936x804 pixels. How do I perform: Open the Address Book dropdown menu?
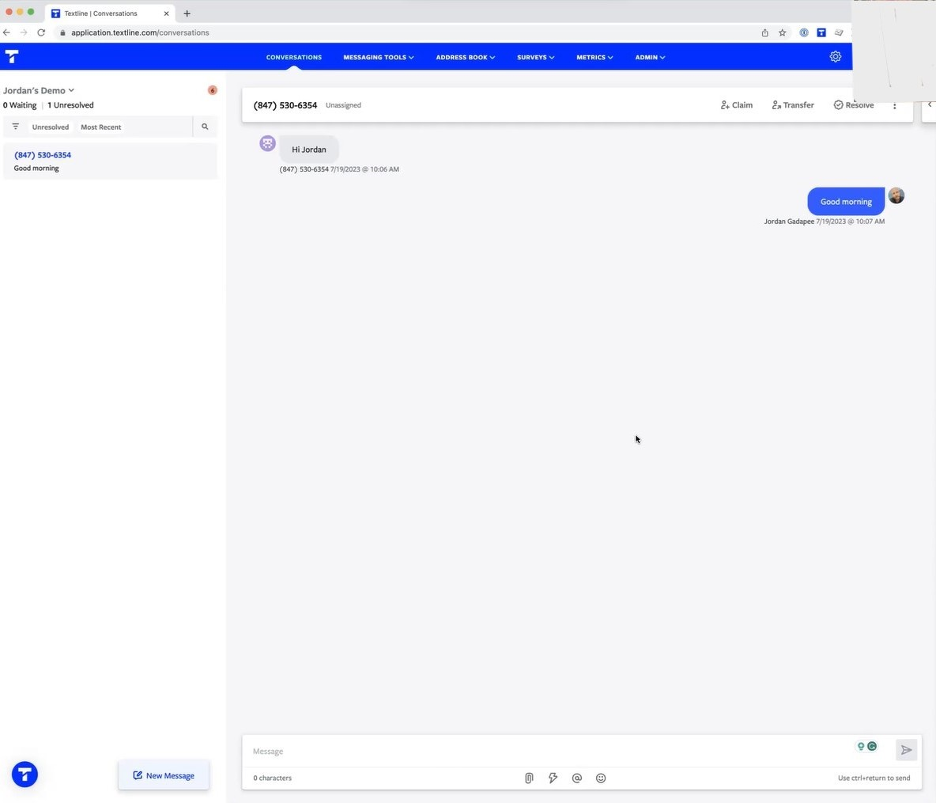coord(465,57)
